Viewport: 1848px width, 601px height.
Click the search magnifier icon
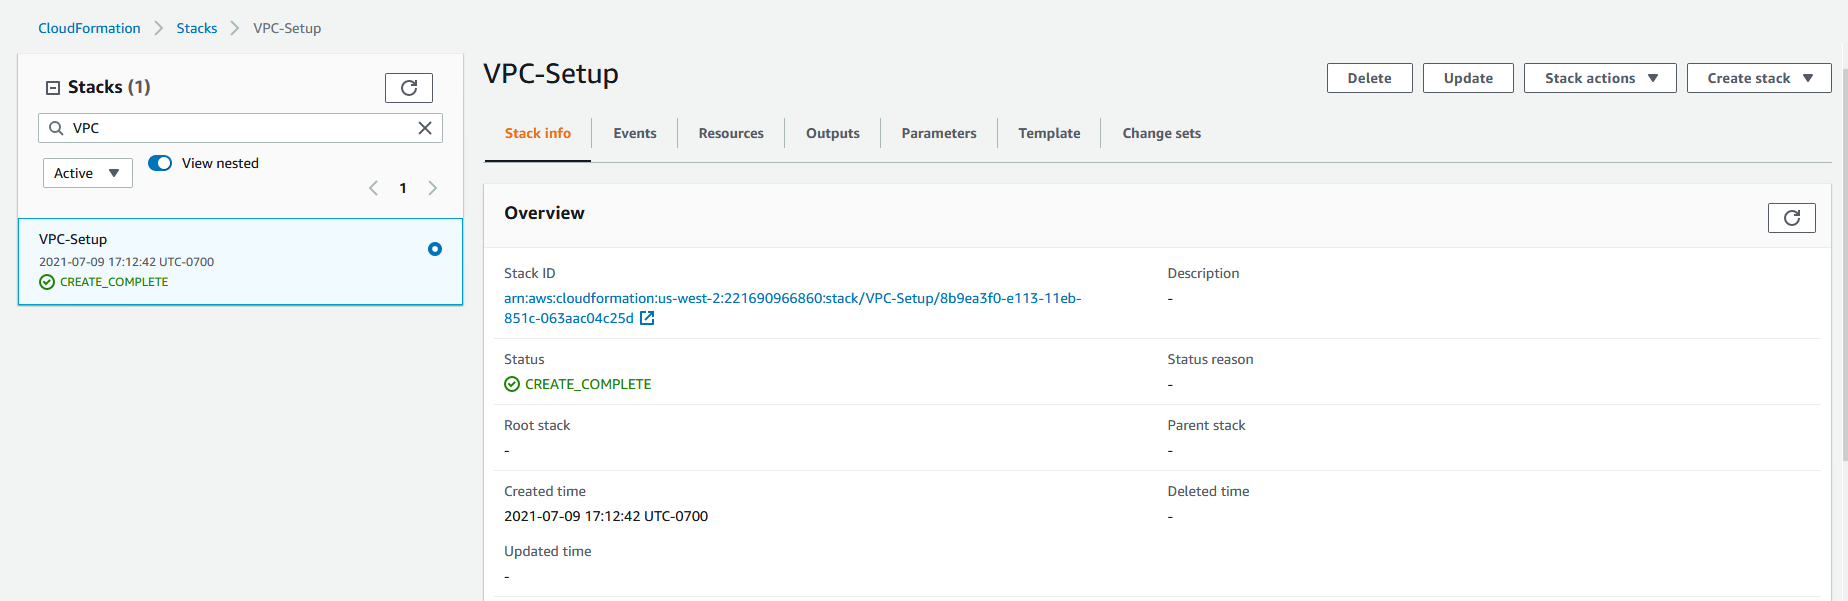click(x=56, y=128)
